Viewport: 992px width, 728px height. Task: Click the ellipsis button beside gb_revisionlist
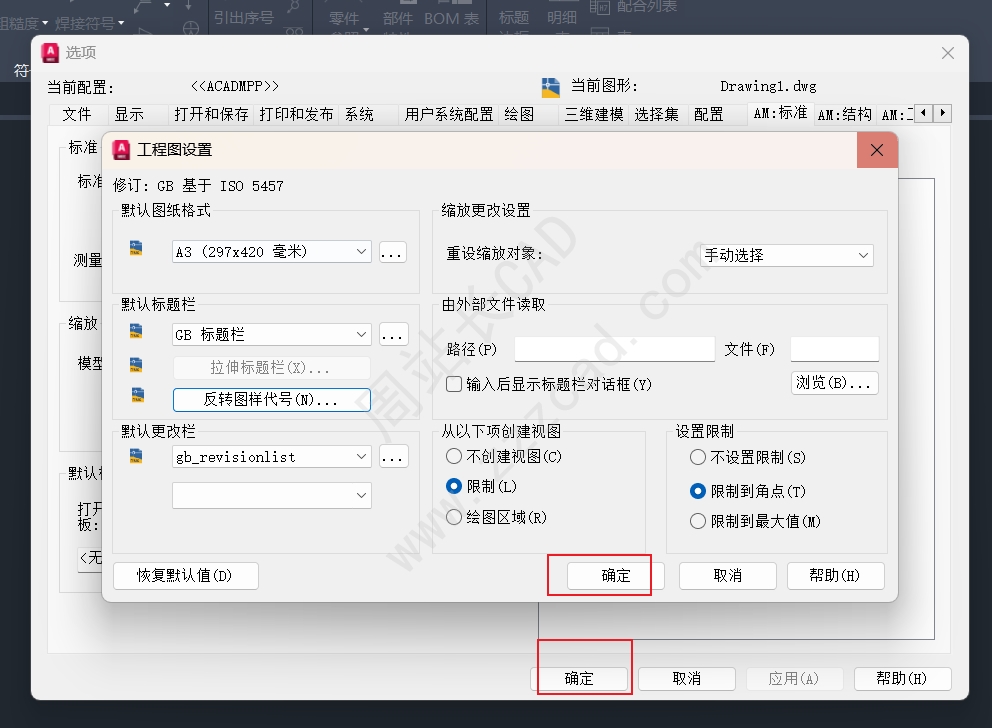(x=393, y=457)
